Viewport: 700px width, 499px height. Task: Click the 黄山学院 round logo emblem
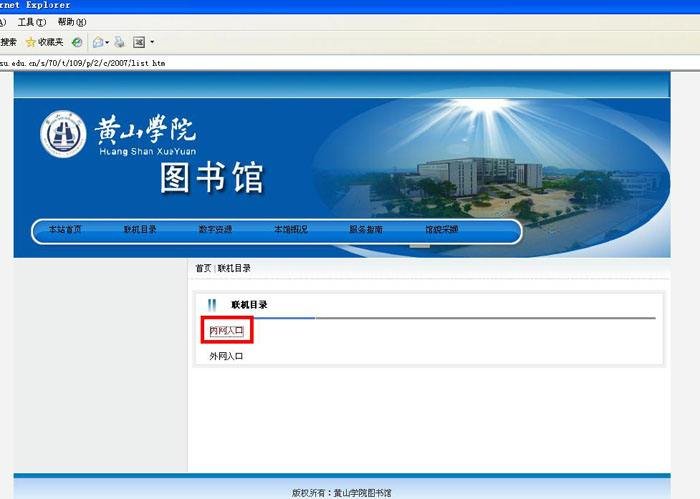(63, 134)
